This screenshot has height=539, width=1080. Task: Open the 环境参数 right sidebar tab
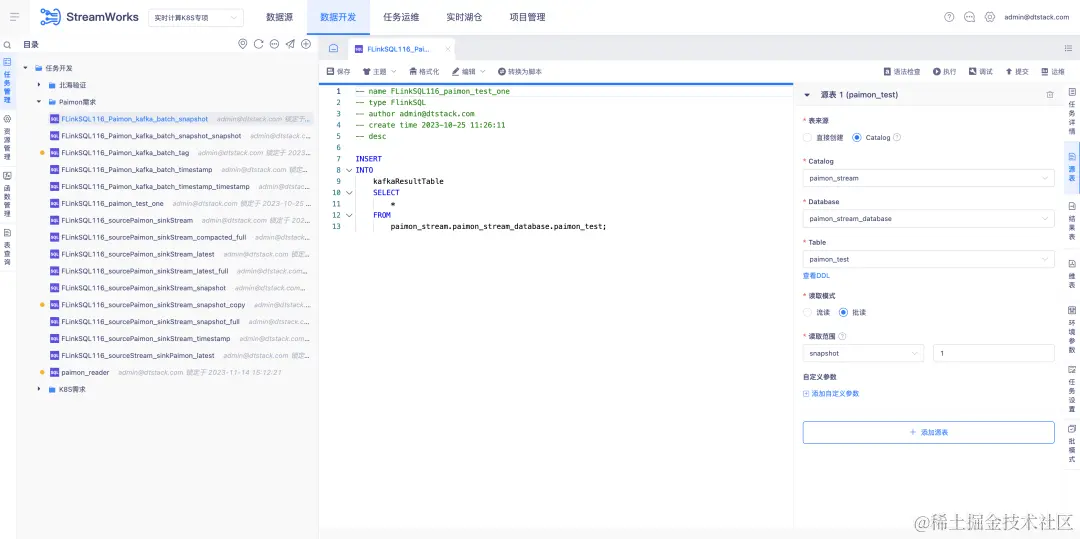tap(1072, 329)
